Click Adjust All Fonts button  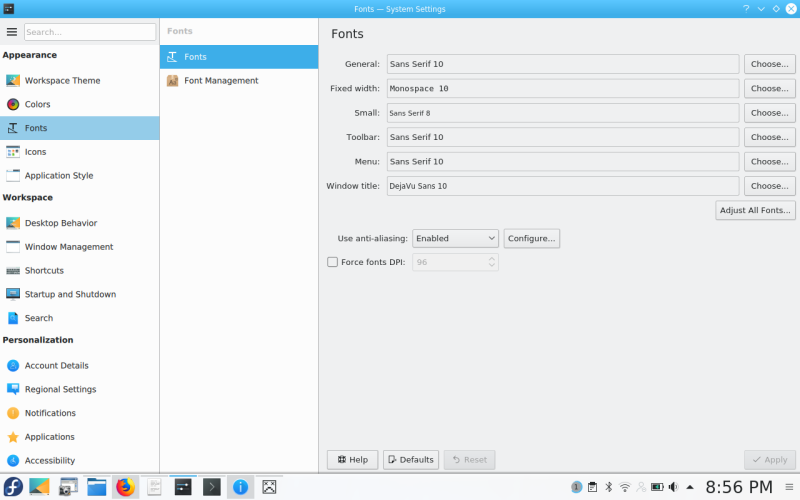click(x=755, y=210)
